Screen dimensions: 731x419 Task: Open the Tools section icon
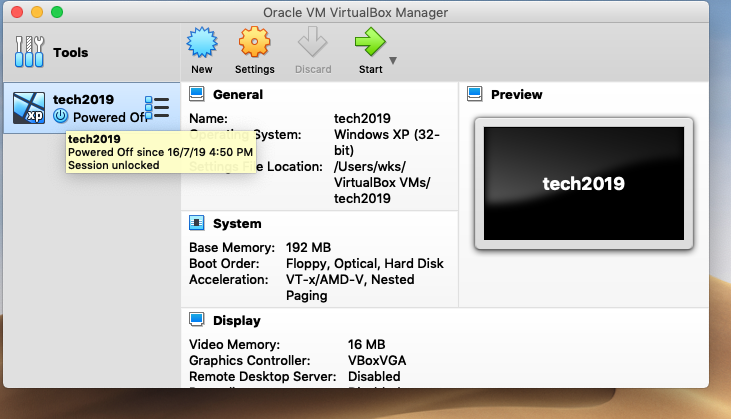pyautogui.click(x=29, y=52)
